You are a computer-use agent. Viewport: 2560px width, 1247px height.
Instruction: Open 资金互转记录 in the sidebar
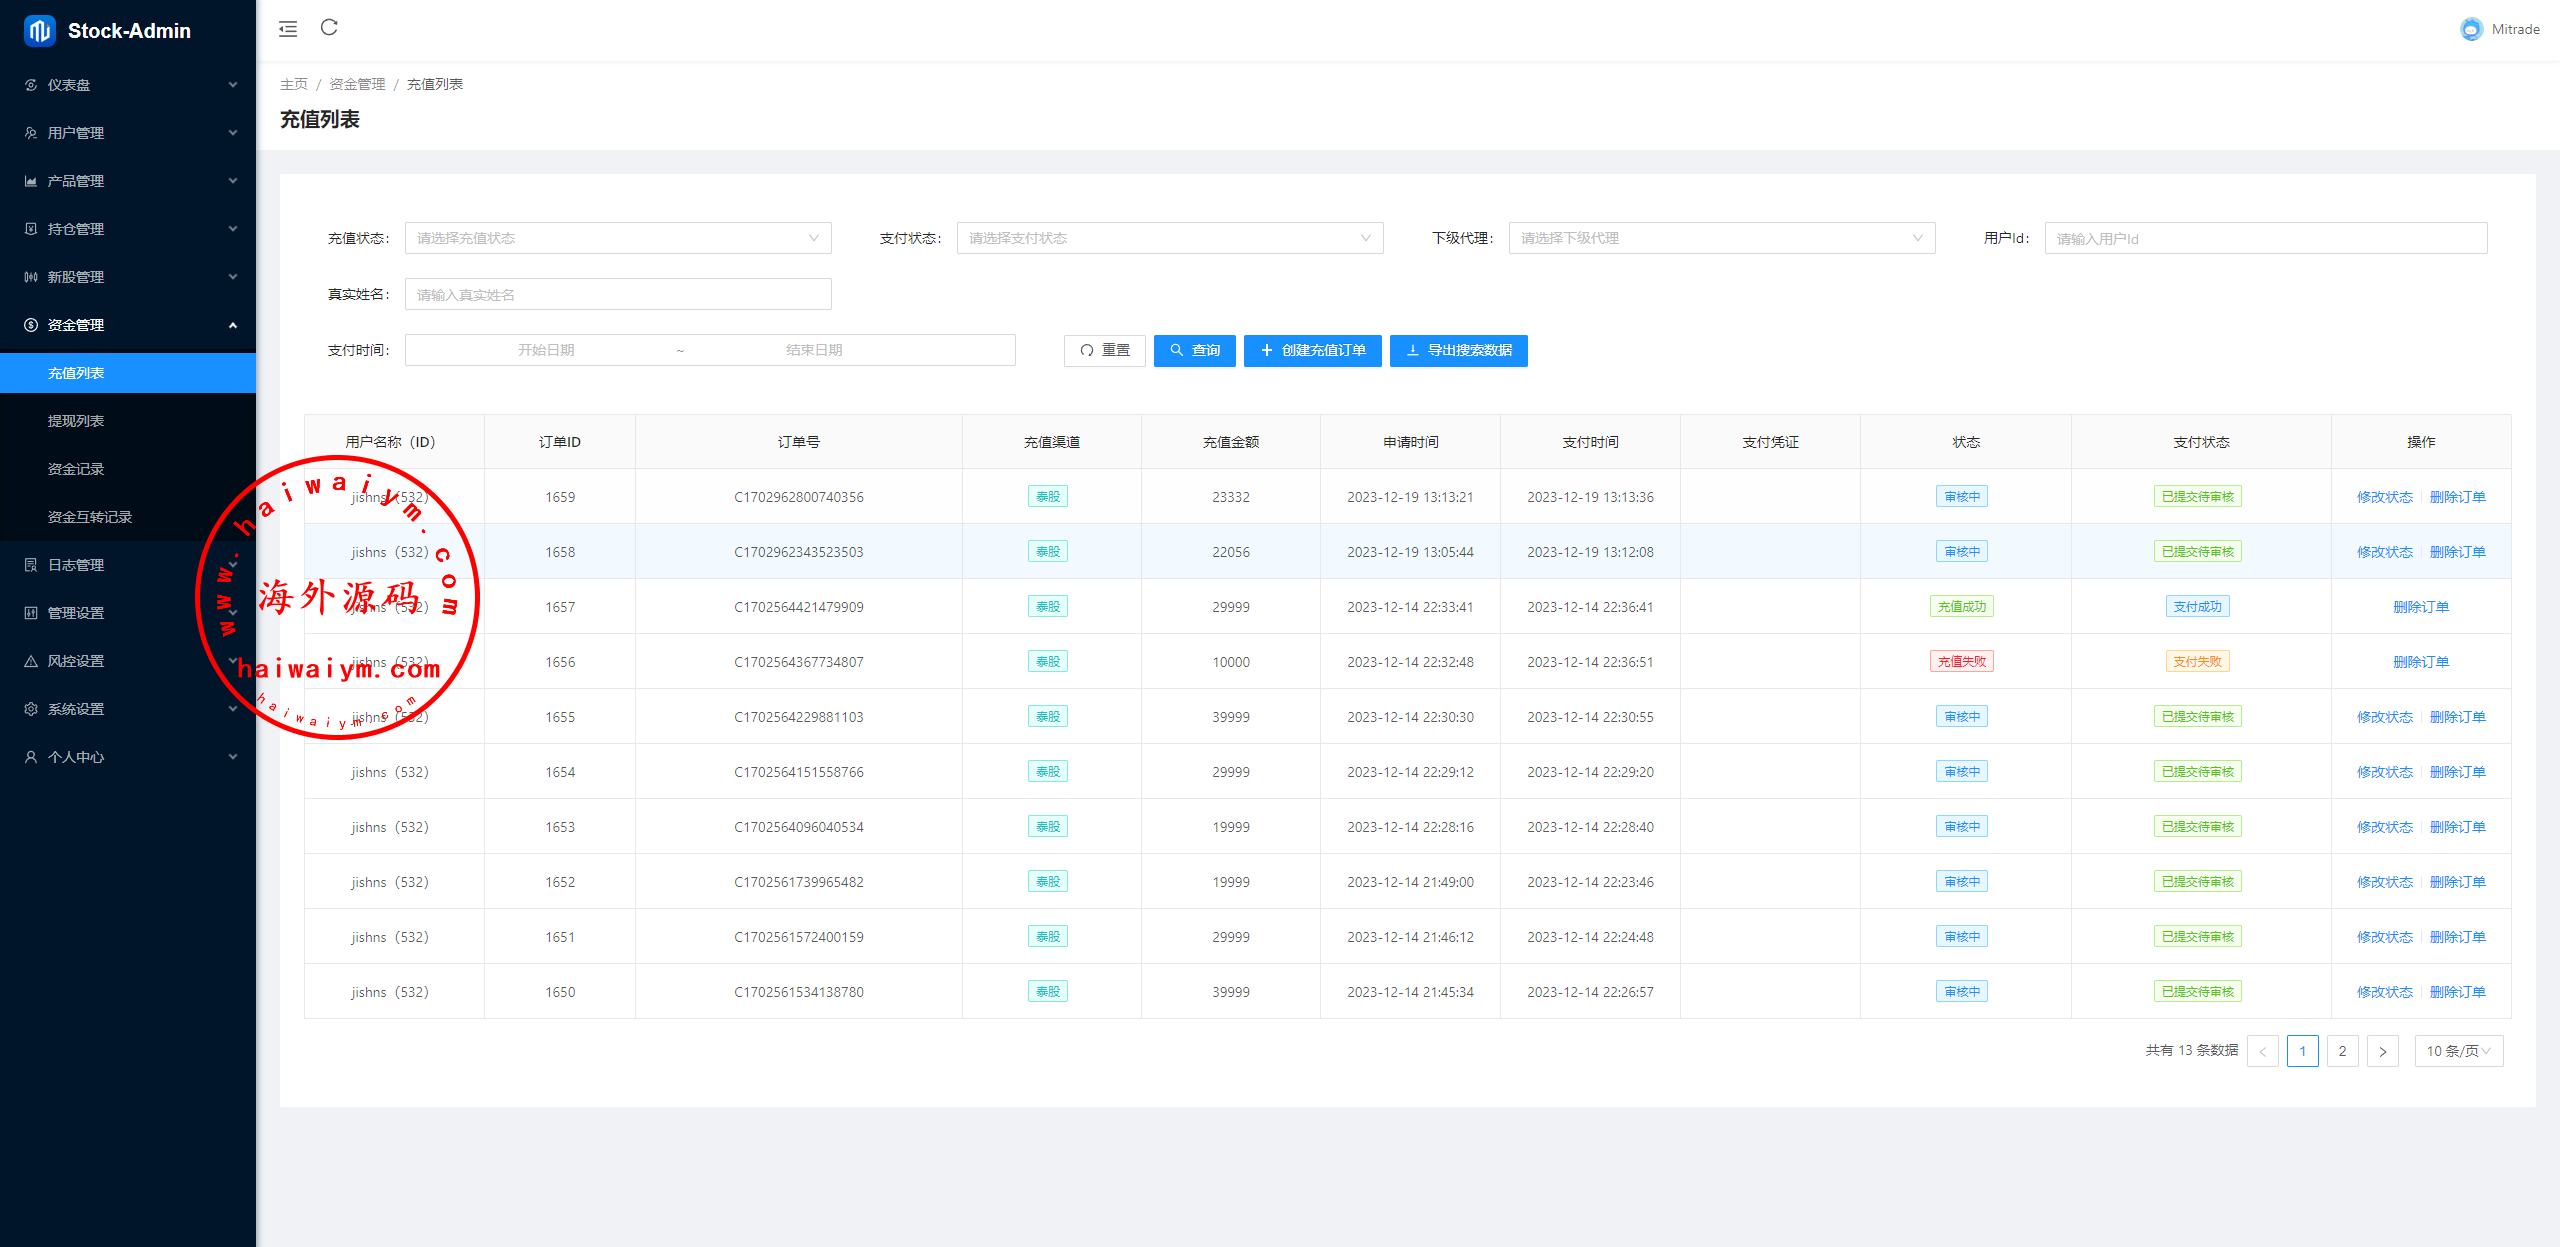click(90, 517)
